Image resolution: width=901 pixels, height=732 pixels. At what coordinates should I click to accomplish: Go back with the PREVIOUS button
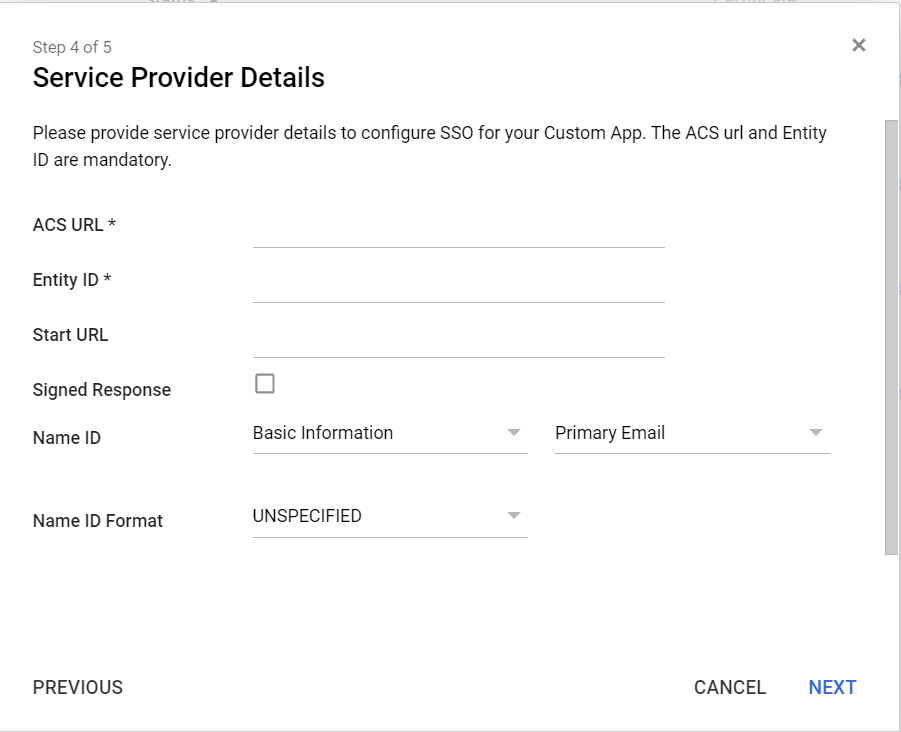78,687
